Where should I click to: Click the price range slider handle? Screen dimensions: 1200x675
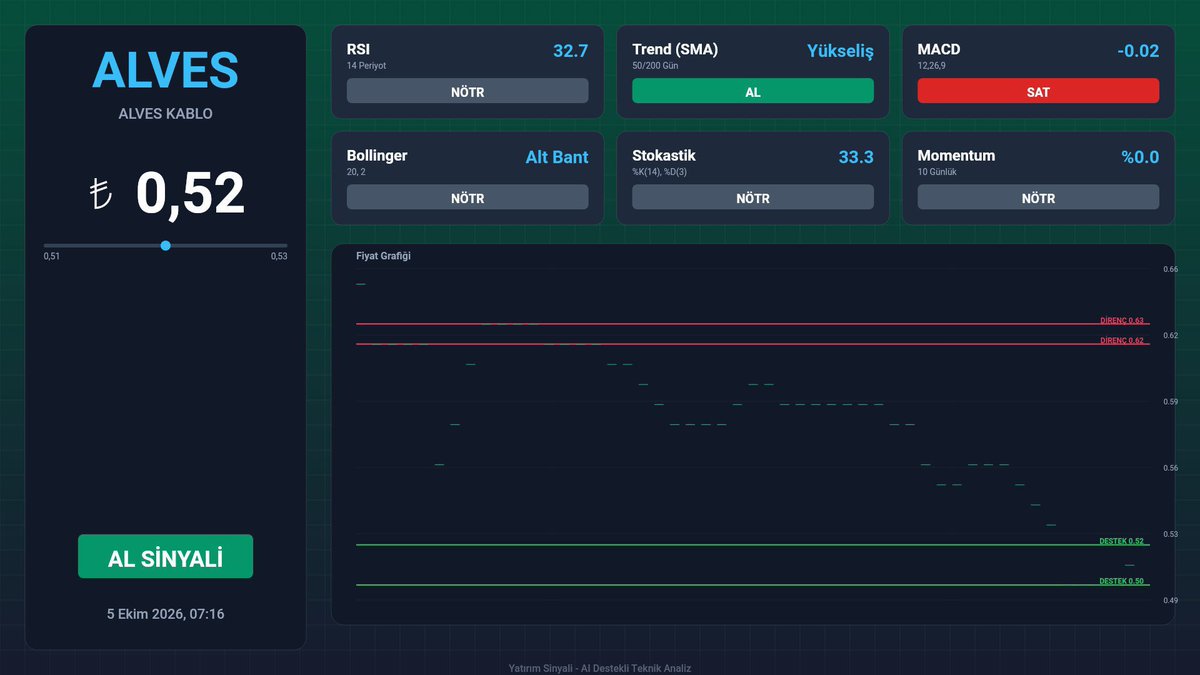165,245
